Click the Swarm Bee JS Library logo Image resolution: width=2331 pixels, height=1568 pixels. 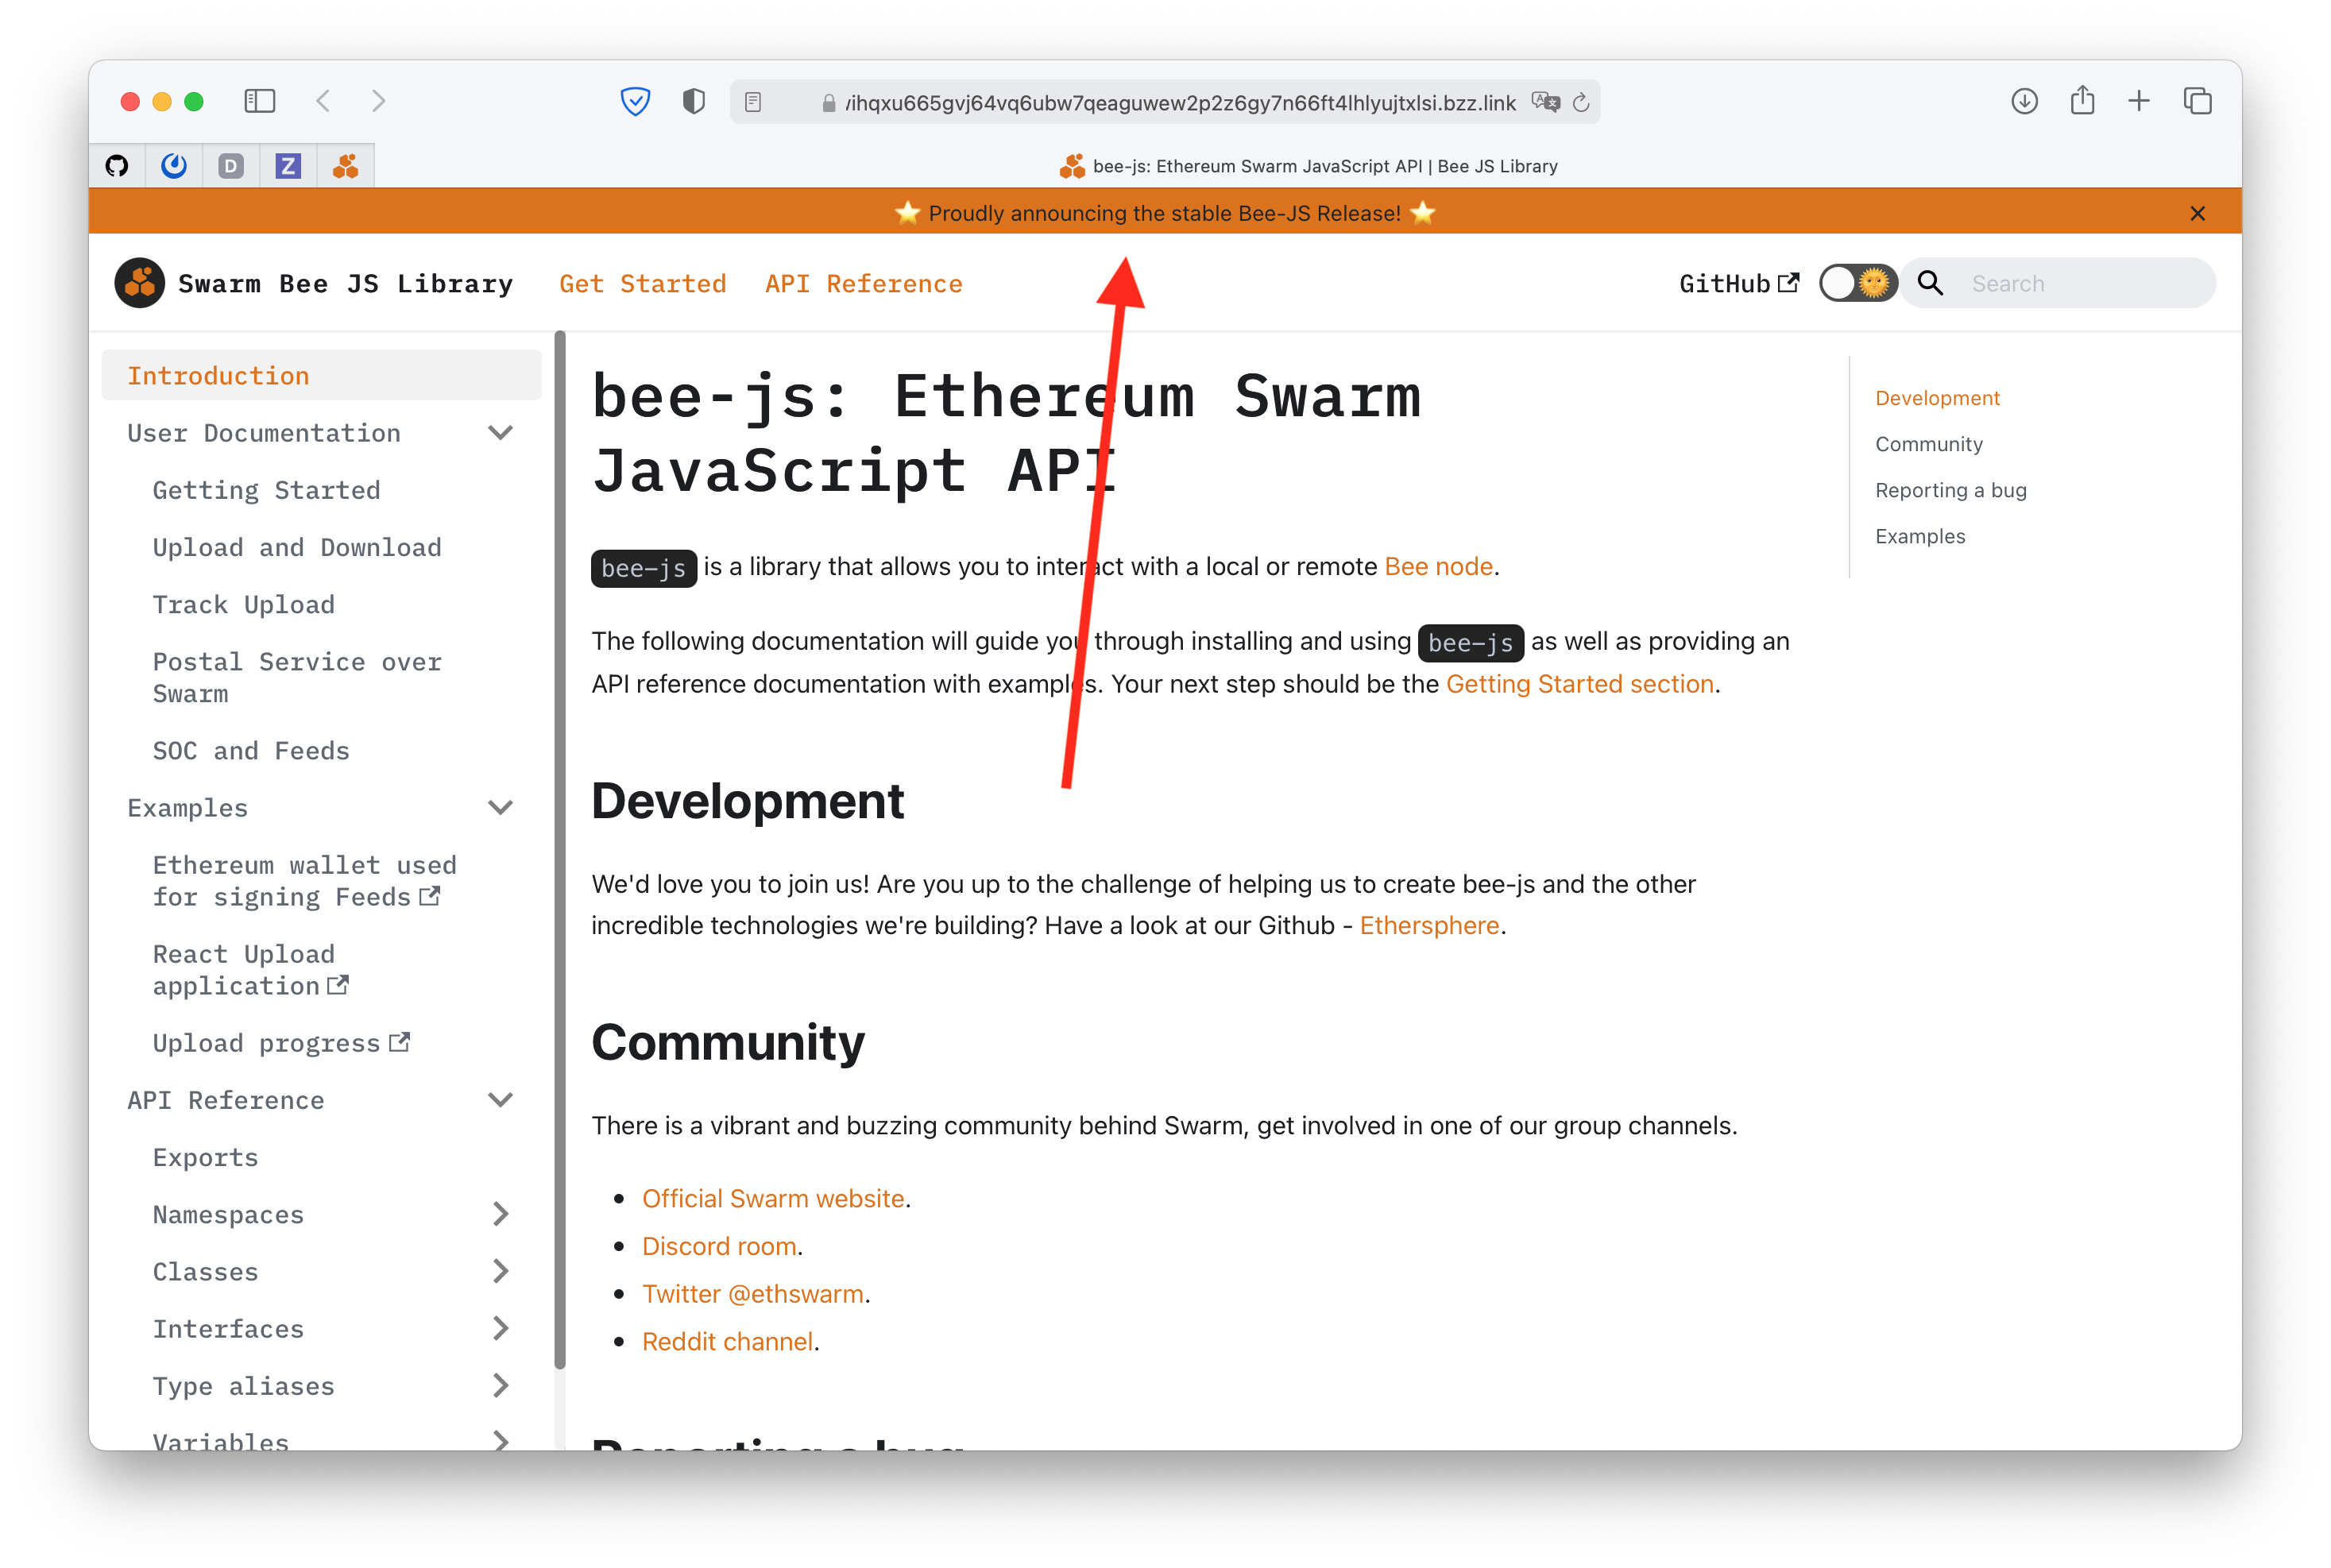click(x=140, y=283)
